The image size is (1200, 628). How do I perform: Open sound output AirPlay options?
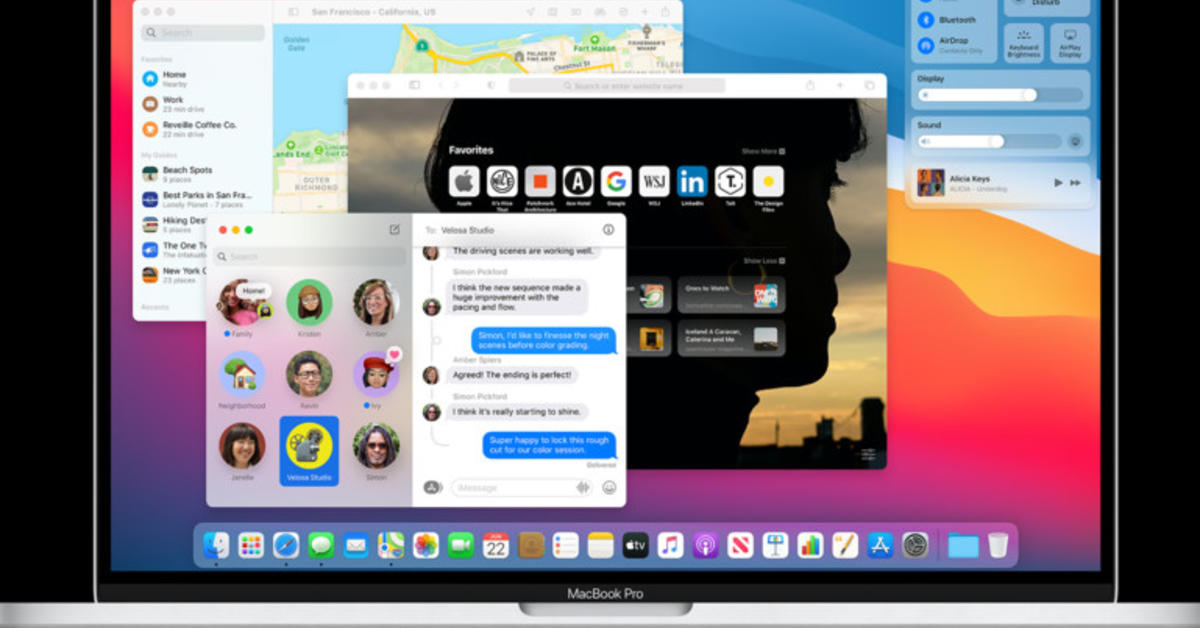[x=1076, y=142]
